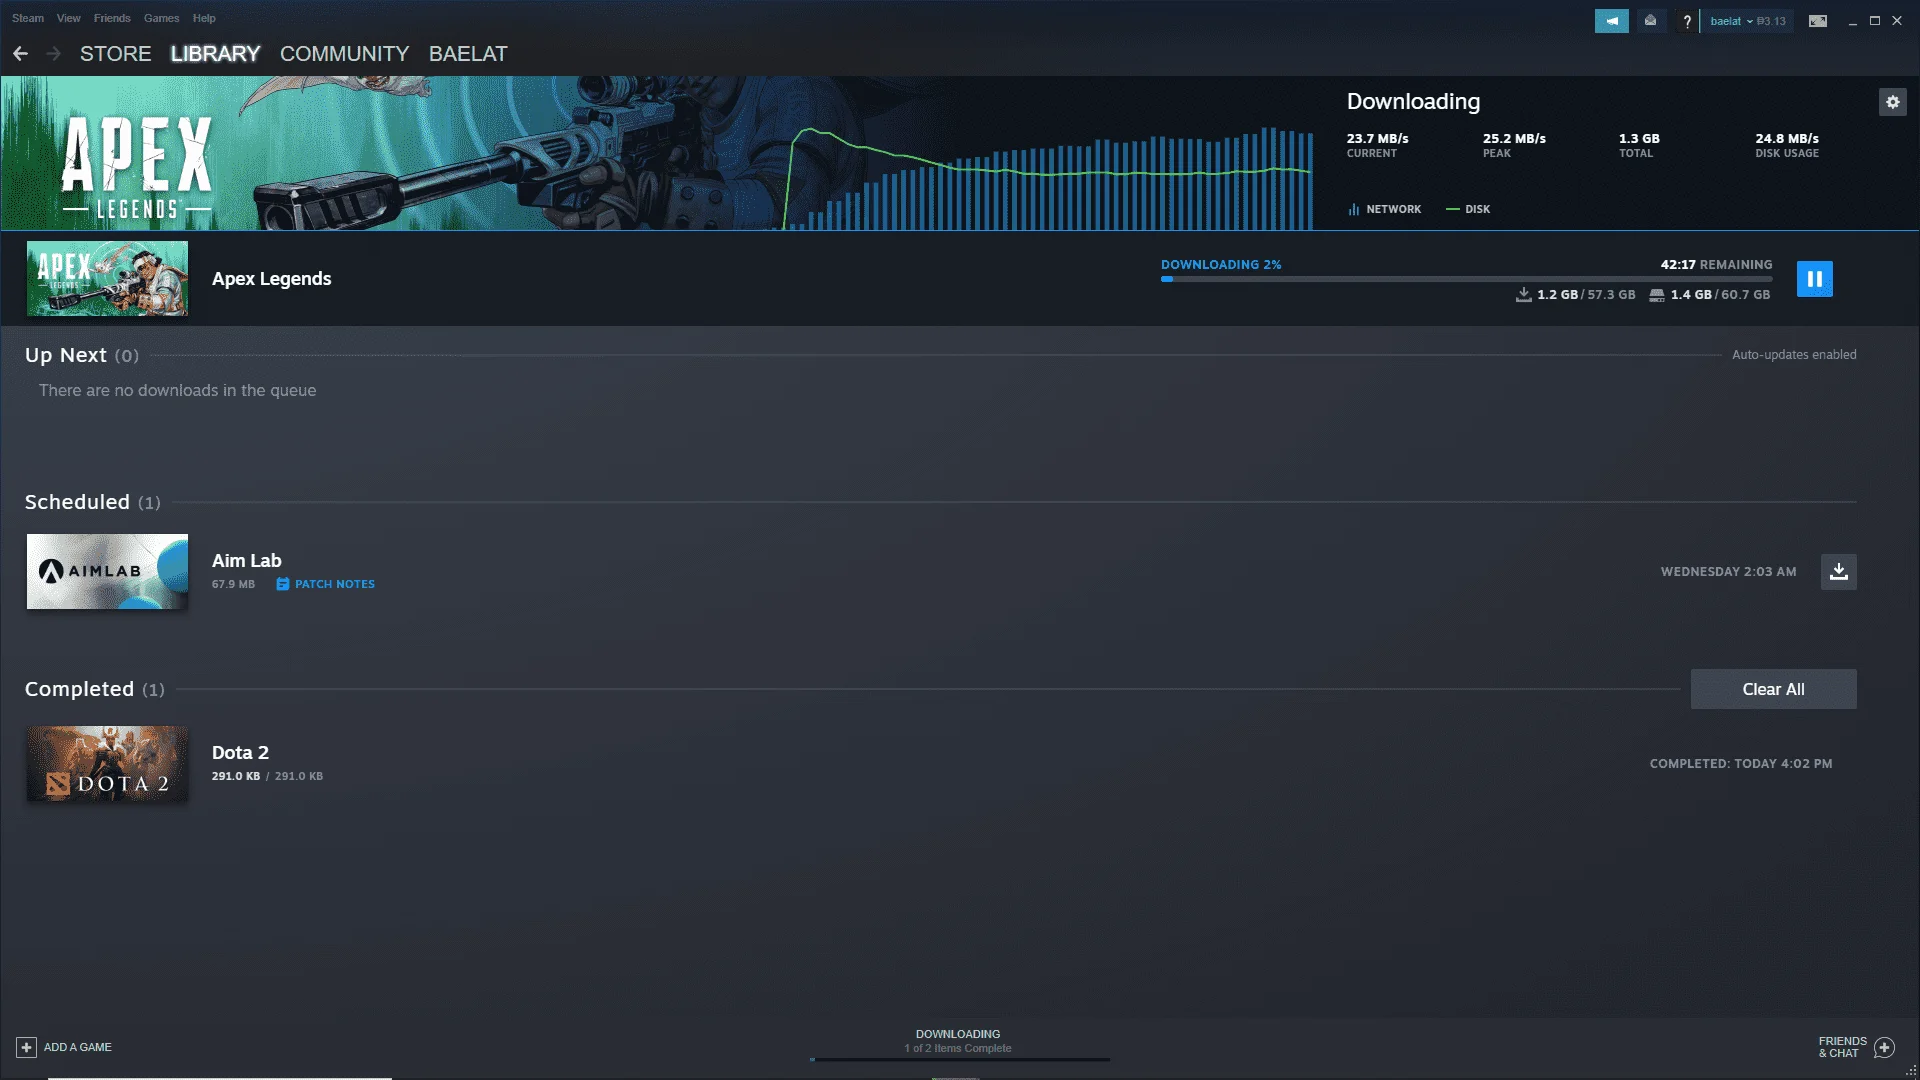The image size is (1920, 1080).
Task: Click the 42:17 REMAINING text
Action: coord(1716,265)
